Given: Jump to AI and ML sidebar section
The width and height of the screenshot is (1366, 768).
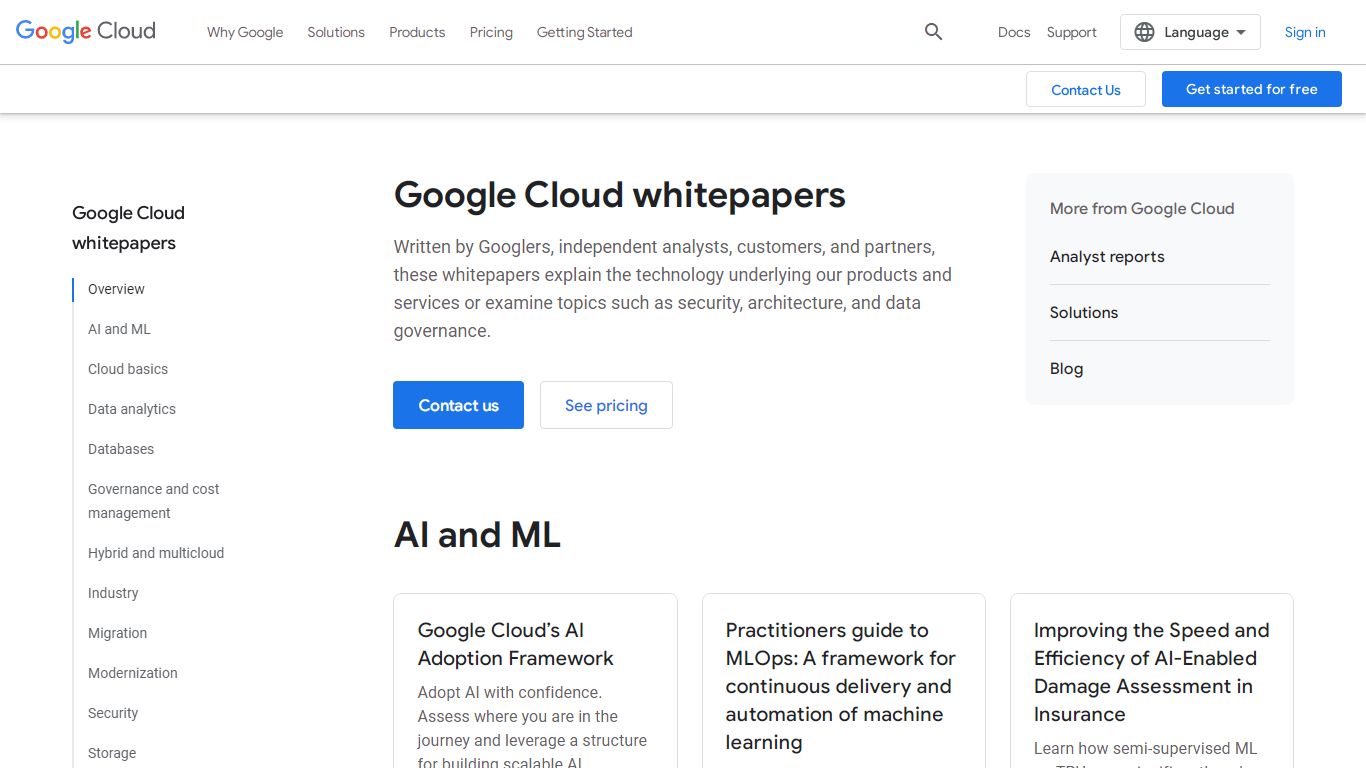Looking at the screenshot, I should (x=119, y=329).
